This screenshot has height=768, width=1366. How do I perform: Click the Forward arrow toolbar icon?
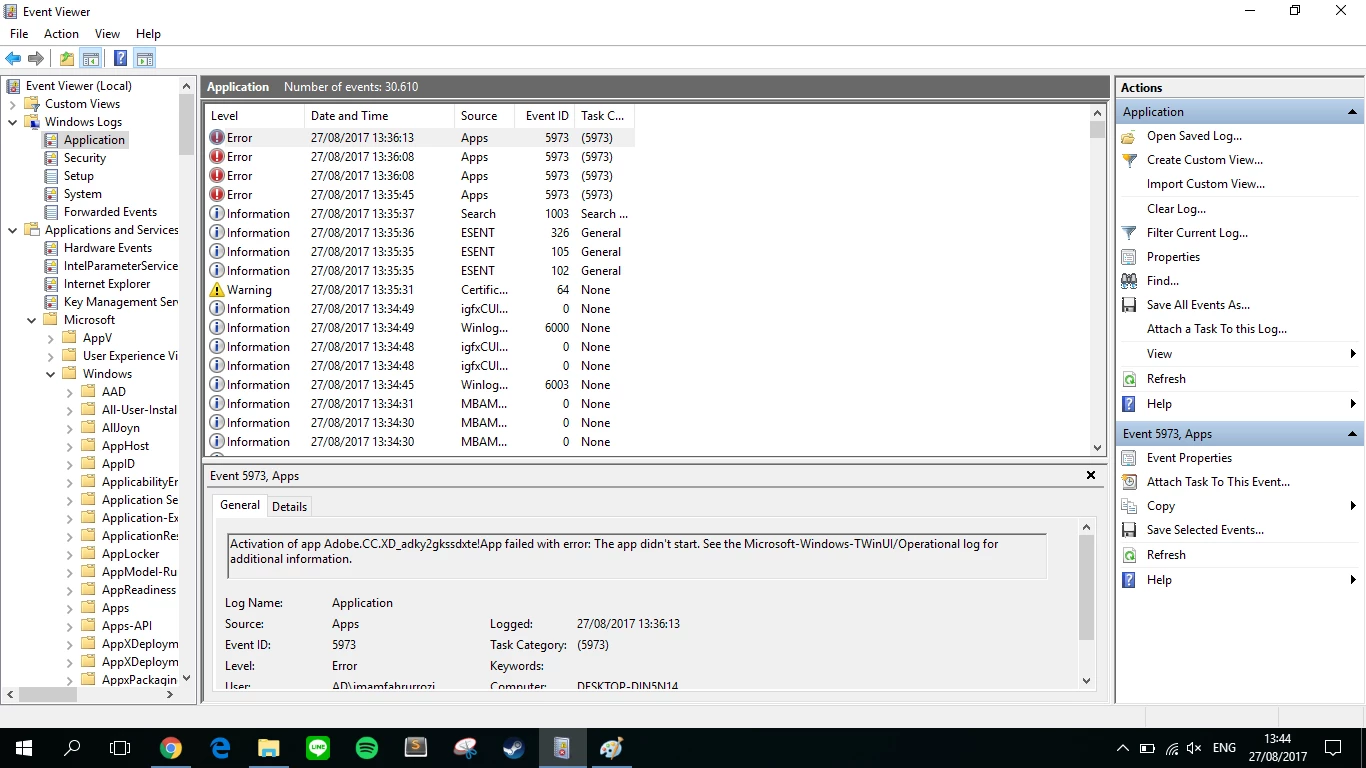pyautogui.click(x=36, y=58)
